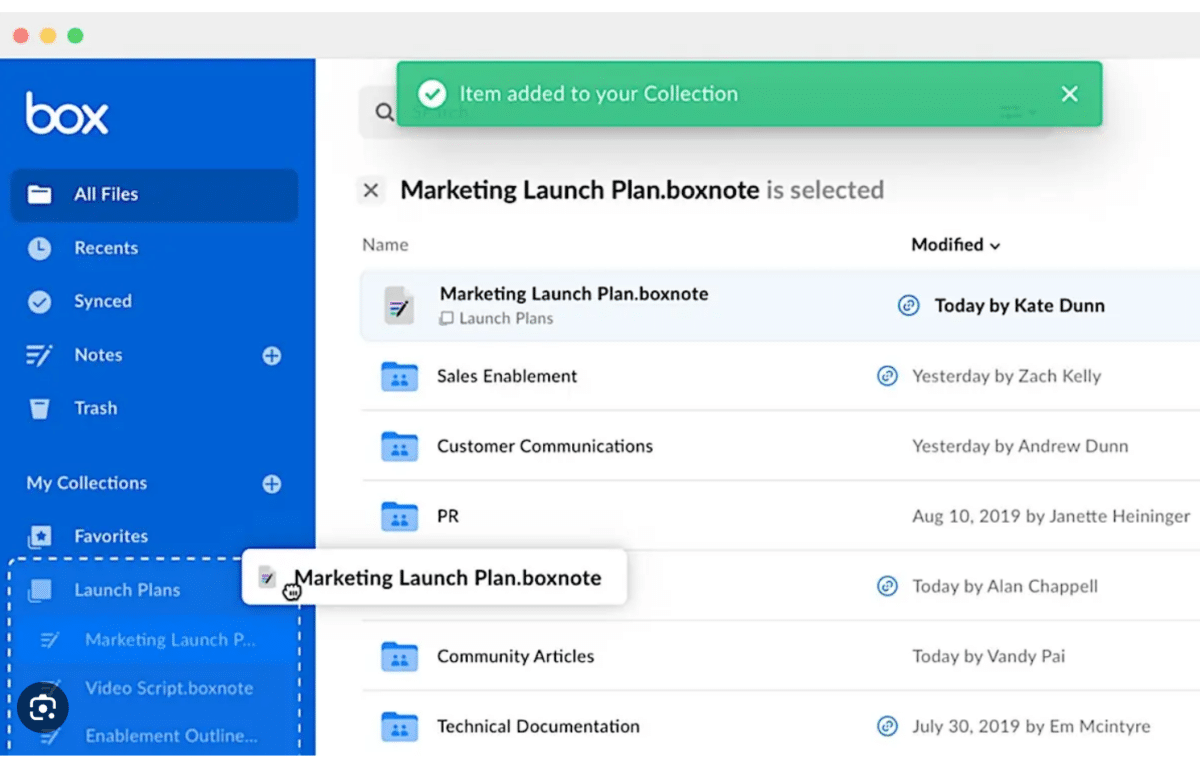This screenshot has height=758, width=1200.
Task: Click the Launch Plans tag under file name
Action: coord(505,318)
